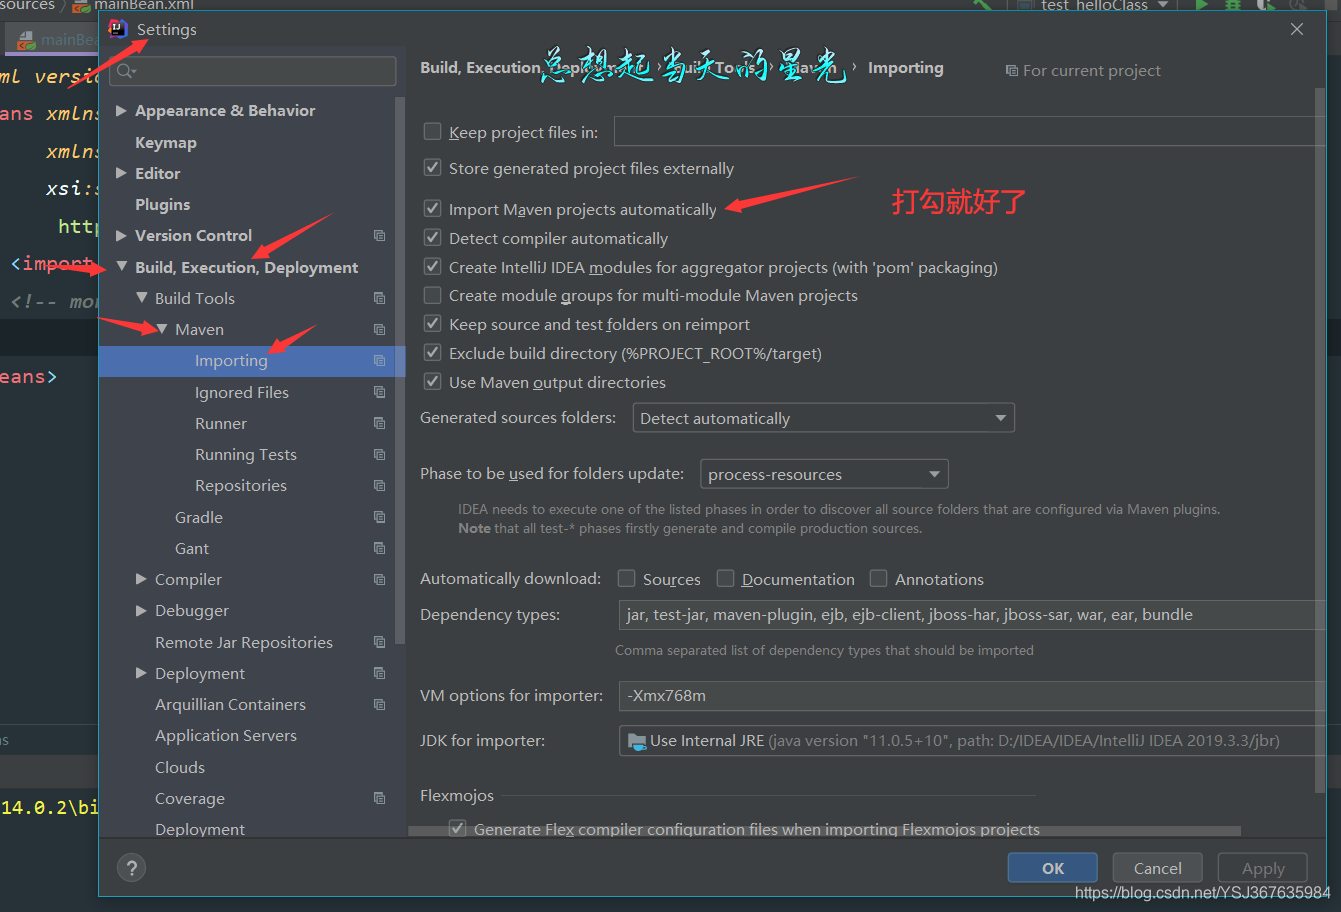Image resolution: width=1341 pixels, height=912 pixels.
Task: Collapse Maven tree node
Action: pos(161,329)
